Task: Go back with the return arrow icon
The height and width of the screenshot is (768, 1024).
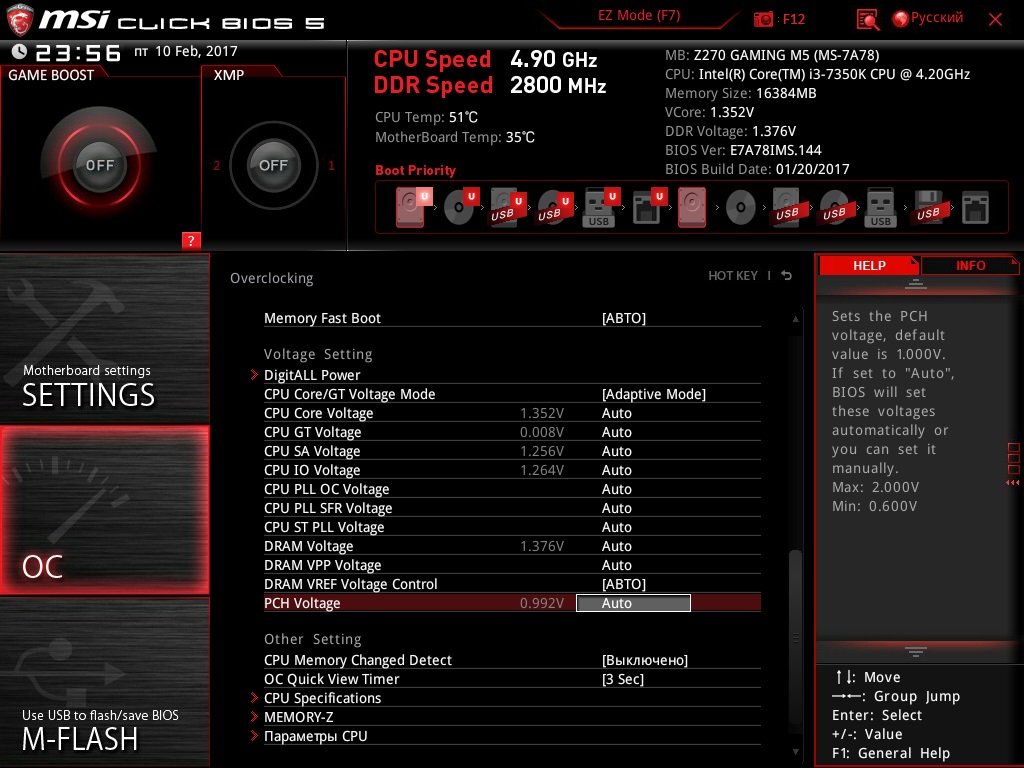Action: tap(787, 276)
